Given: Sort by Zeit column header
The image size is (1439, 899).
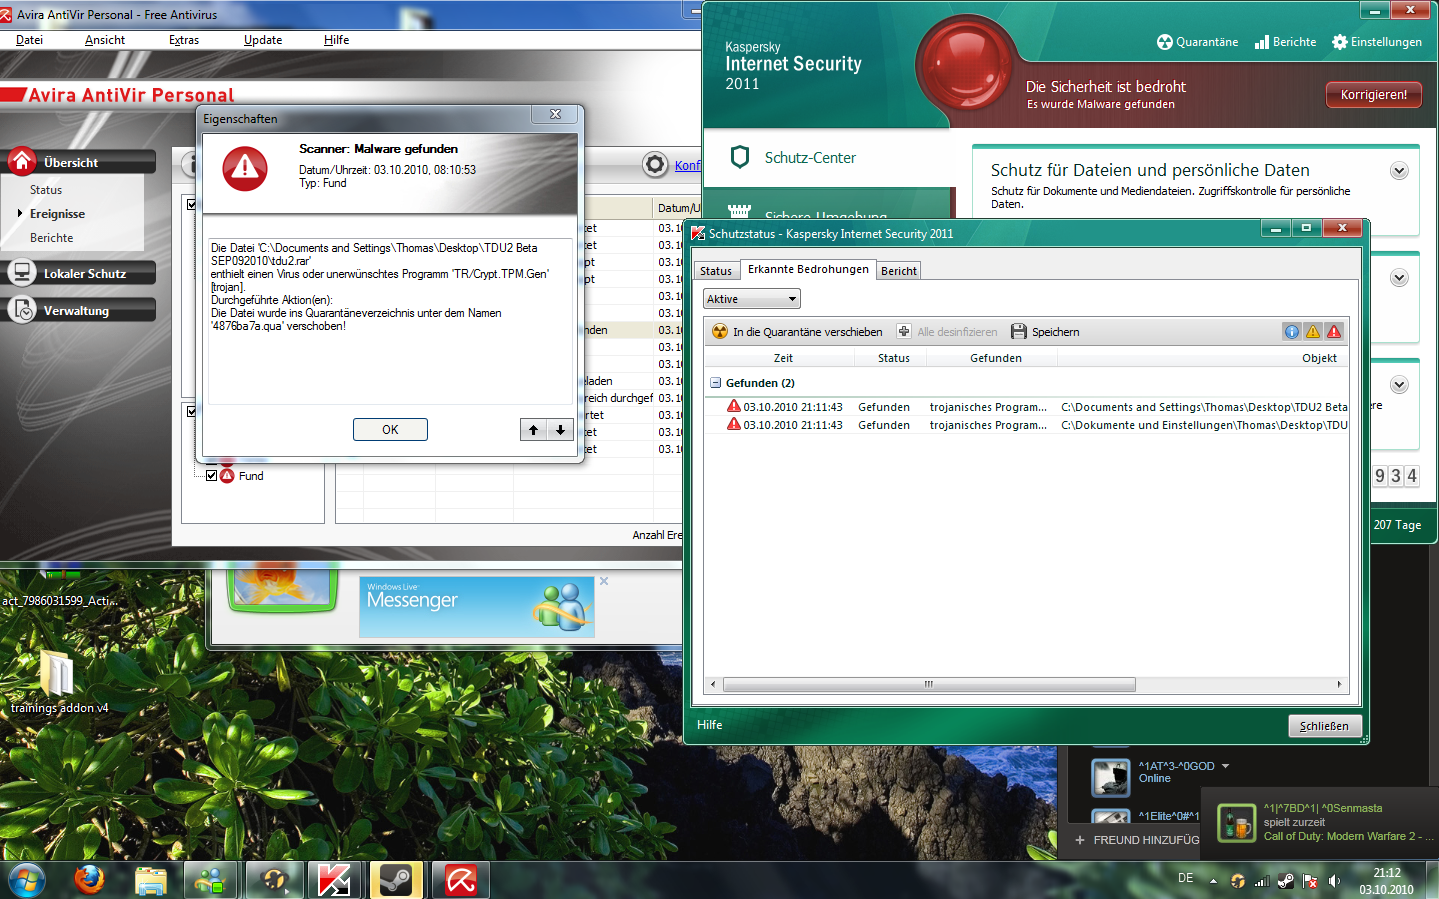Looking at the screenshot, I should click(x=783, y=358).
